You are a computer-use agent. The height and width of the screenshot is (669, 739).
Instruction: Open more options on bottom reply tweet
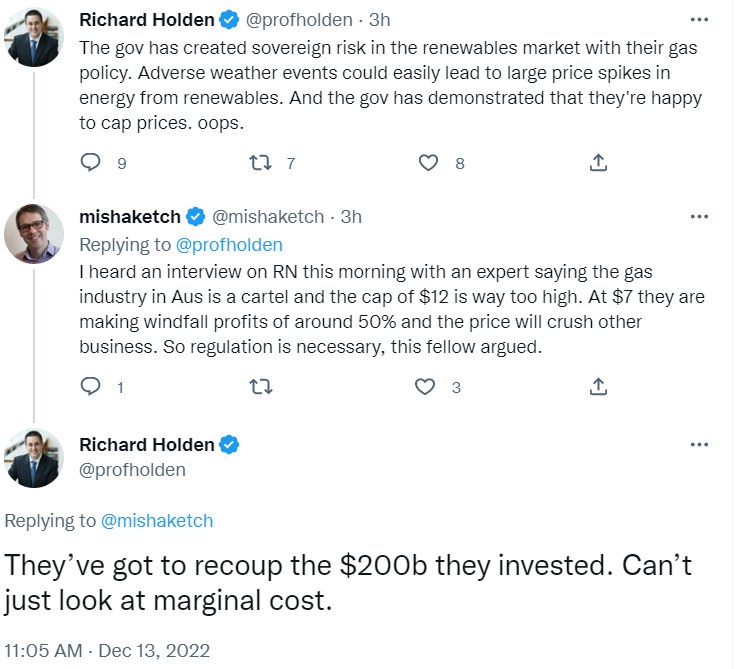[700, 444]
